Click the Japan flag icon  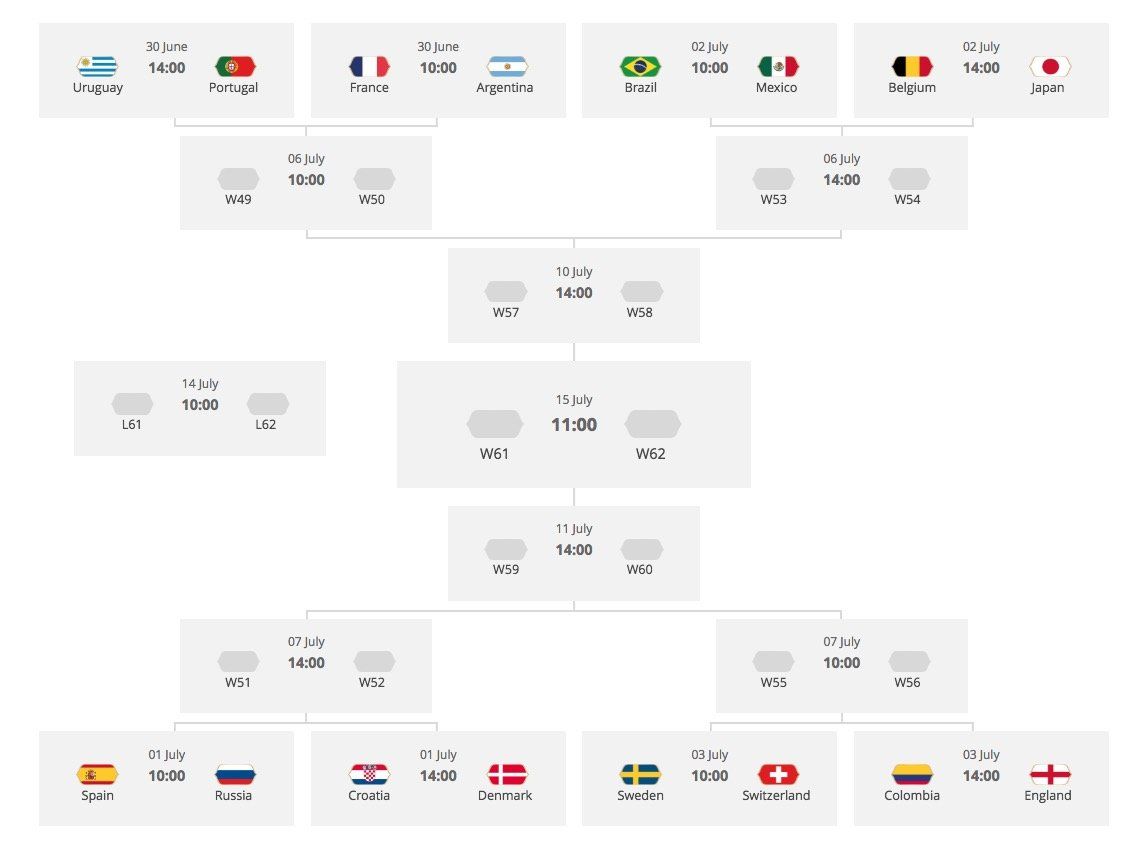coord(1050,67)
